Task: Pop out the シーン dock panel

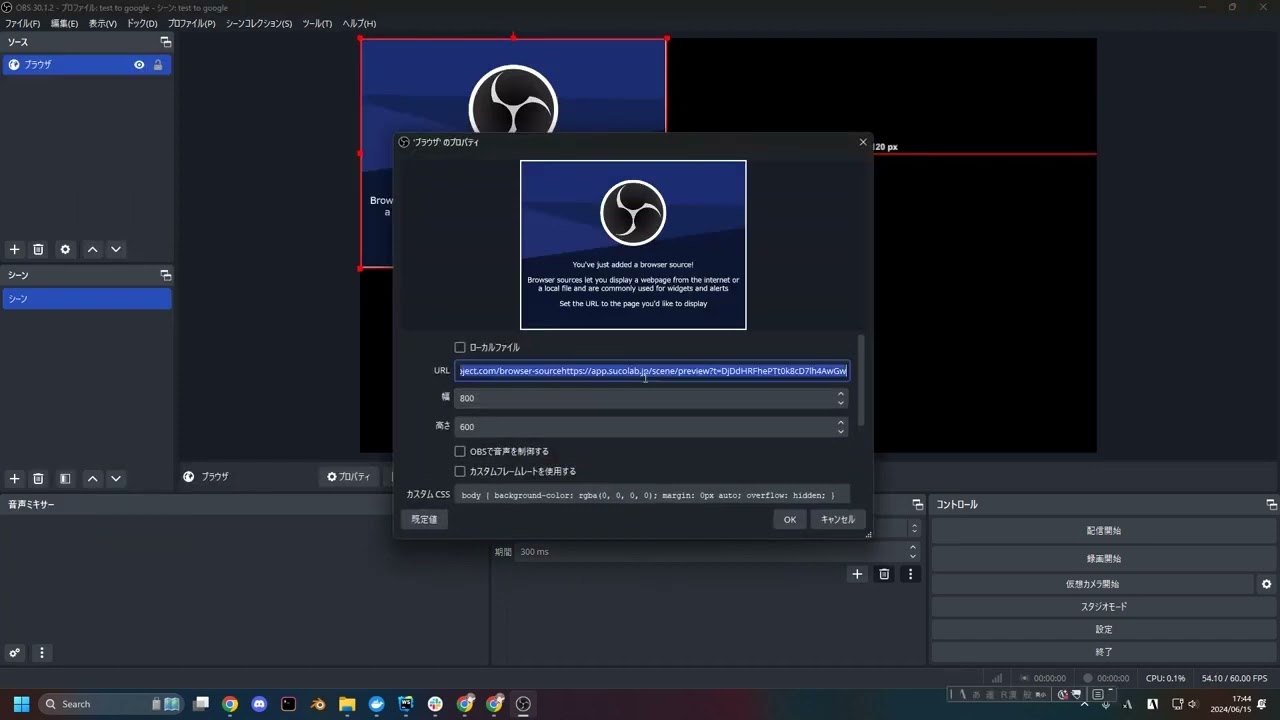Action: (166, 275)
